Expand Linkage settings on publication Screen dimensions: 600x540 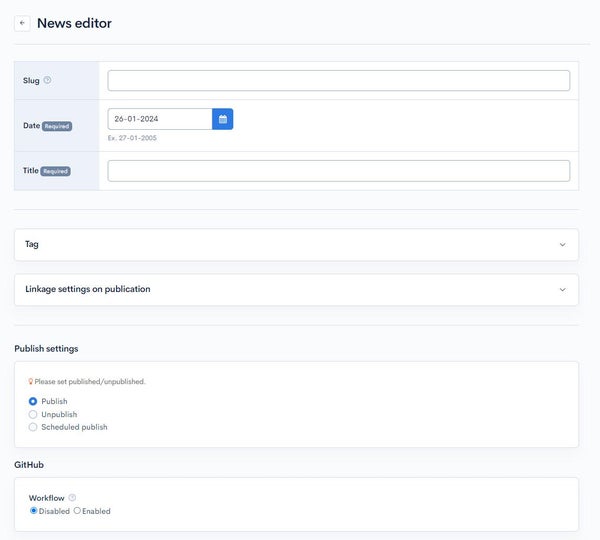[296, 290]
